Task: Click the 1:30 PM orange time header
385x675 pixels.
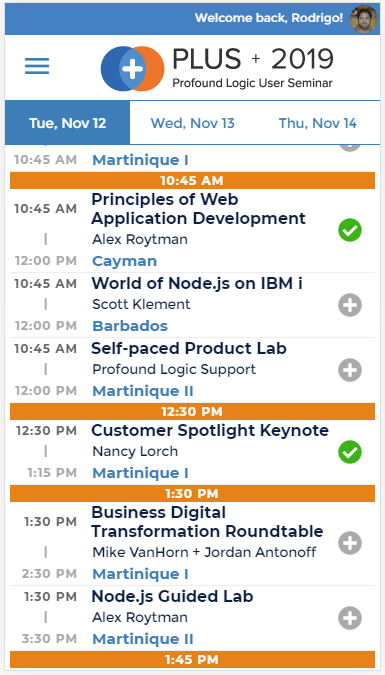Action: click(192, 493)
